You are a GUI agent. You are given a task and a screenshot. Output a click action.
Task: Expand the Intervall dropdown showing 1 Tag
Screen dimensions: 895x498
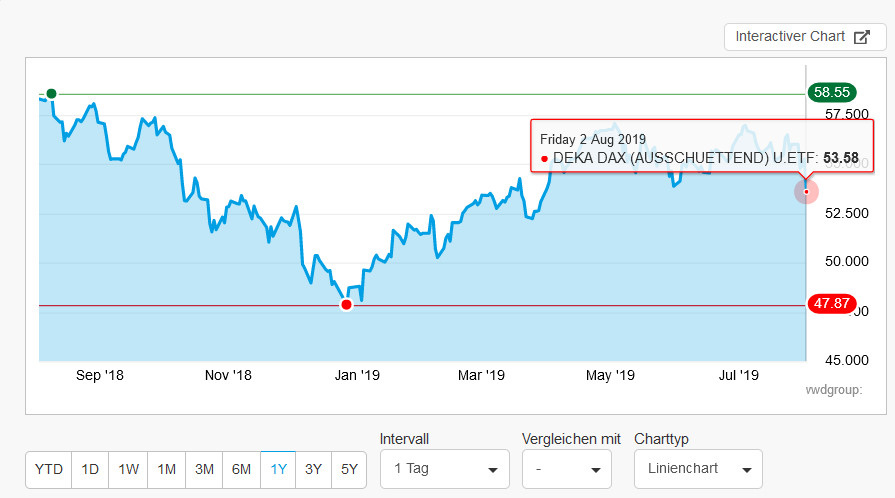(x=444, y=469)
